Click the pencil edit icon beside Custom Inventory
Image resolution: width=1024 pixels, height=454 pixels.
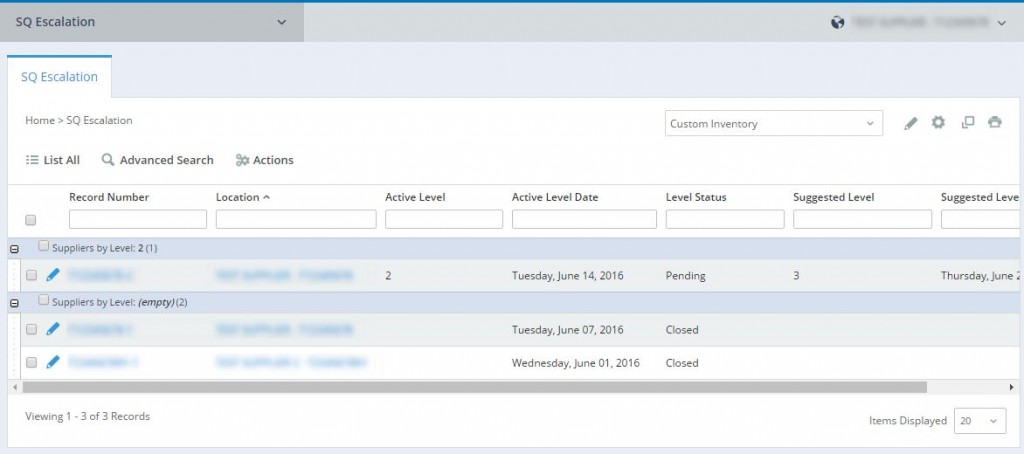[911, 123]
